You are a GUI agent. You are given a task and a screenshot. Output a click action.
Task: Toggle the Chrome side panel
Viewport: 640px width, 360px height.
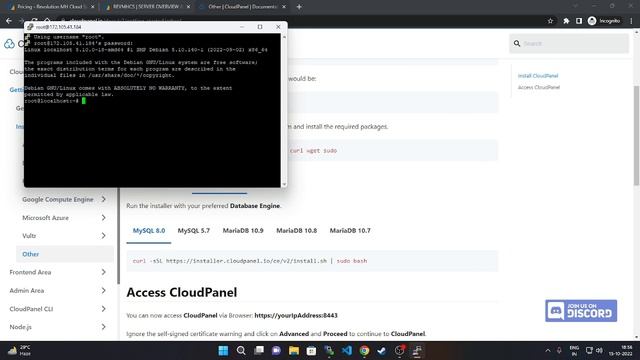(x=579, y=21)
